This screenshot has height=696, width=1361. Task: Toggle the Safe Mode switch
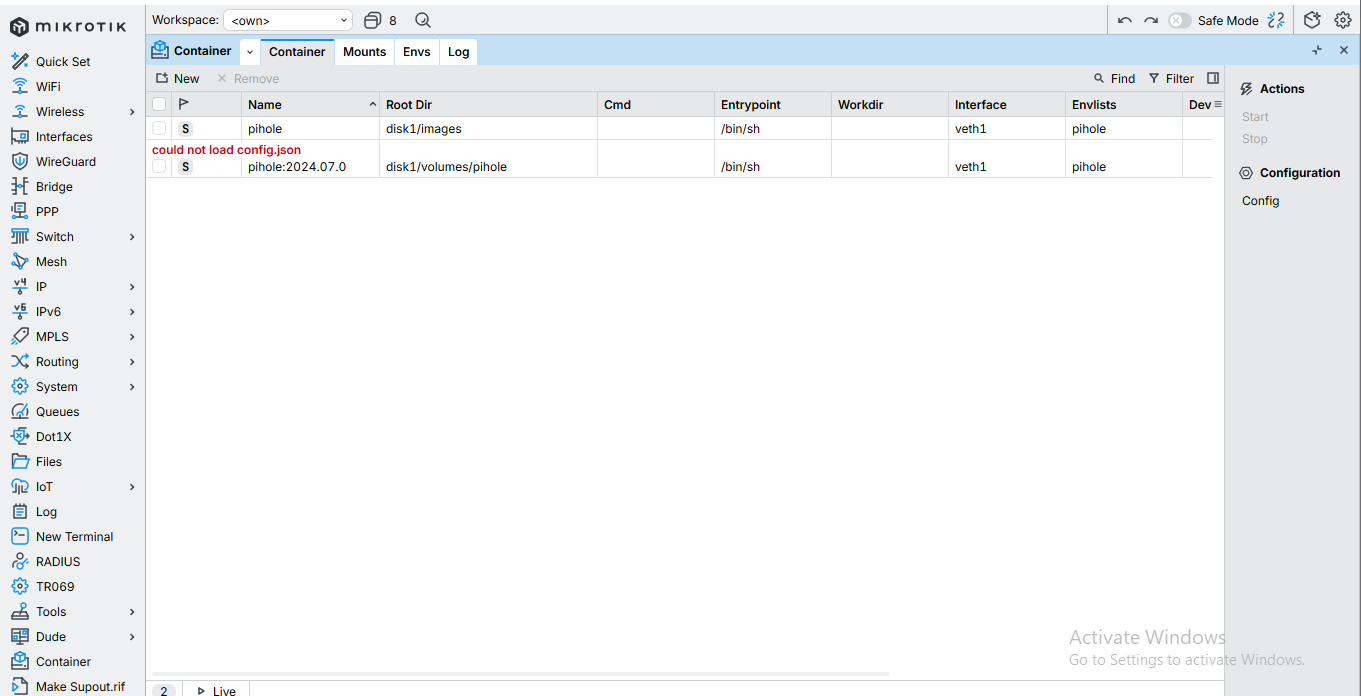(1180, 20)
